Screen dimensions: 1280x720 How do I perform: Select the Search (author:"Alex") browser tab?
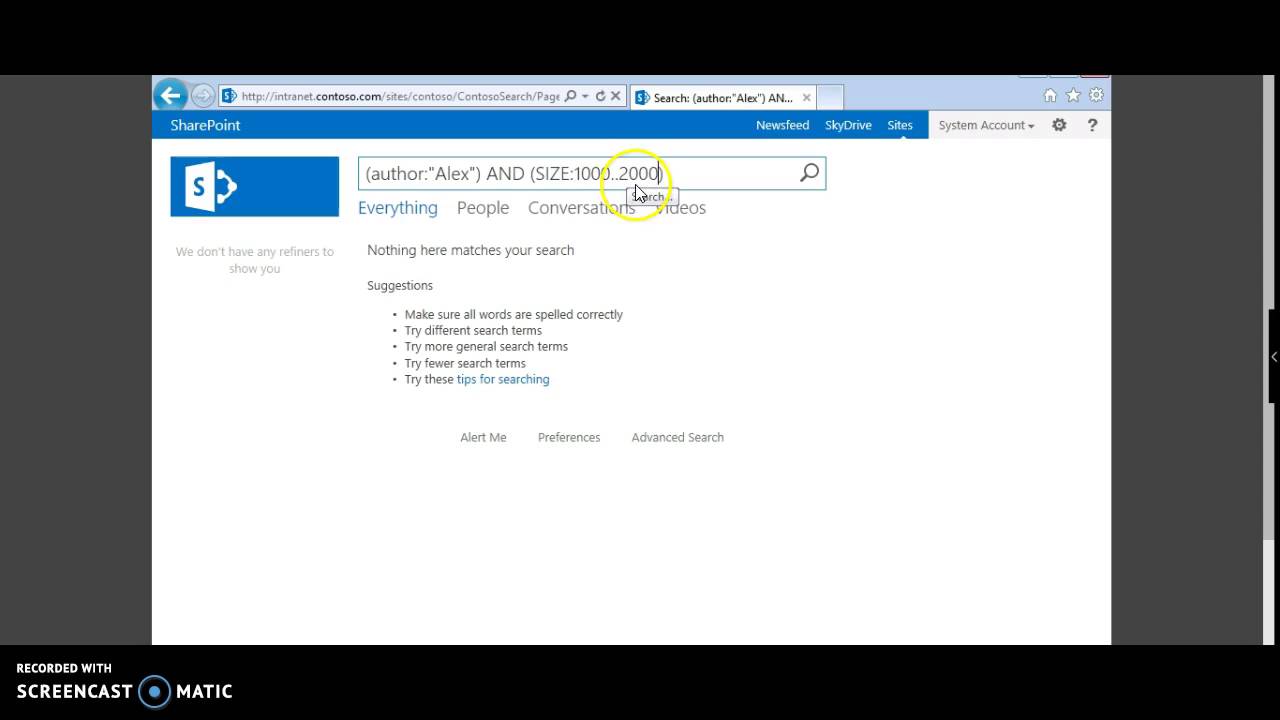[x=722, y=97]
